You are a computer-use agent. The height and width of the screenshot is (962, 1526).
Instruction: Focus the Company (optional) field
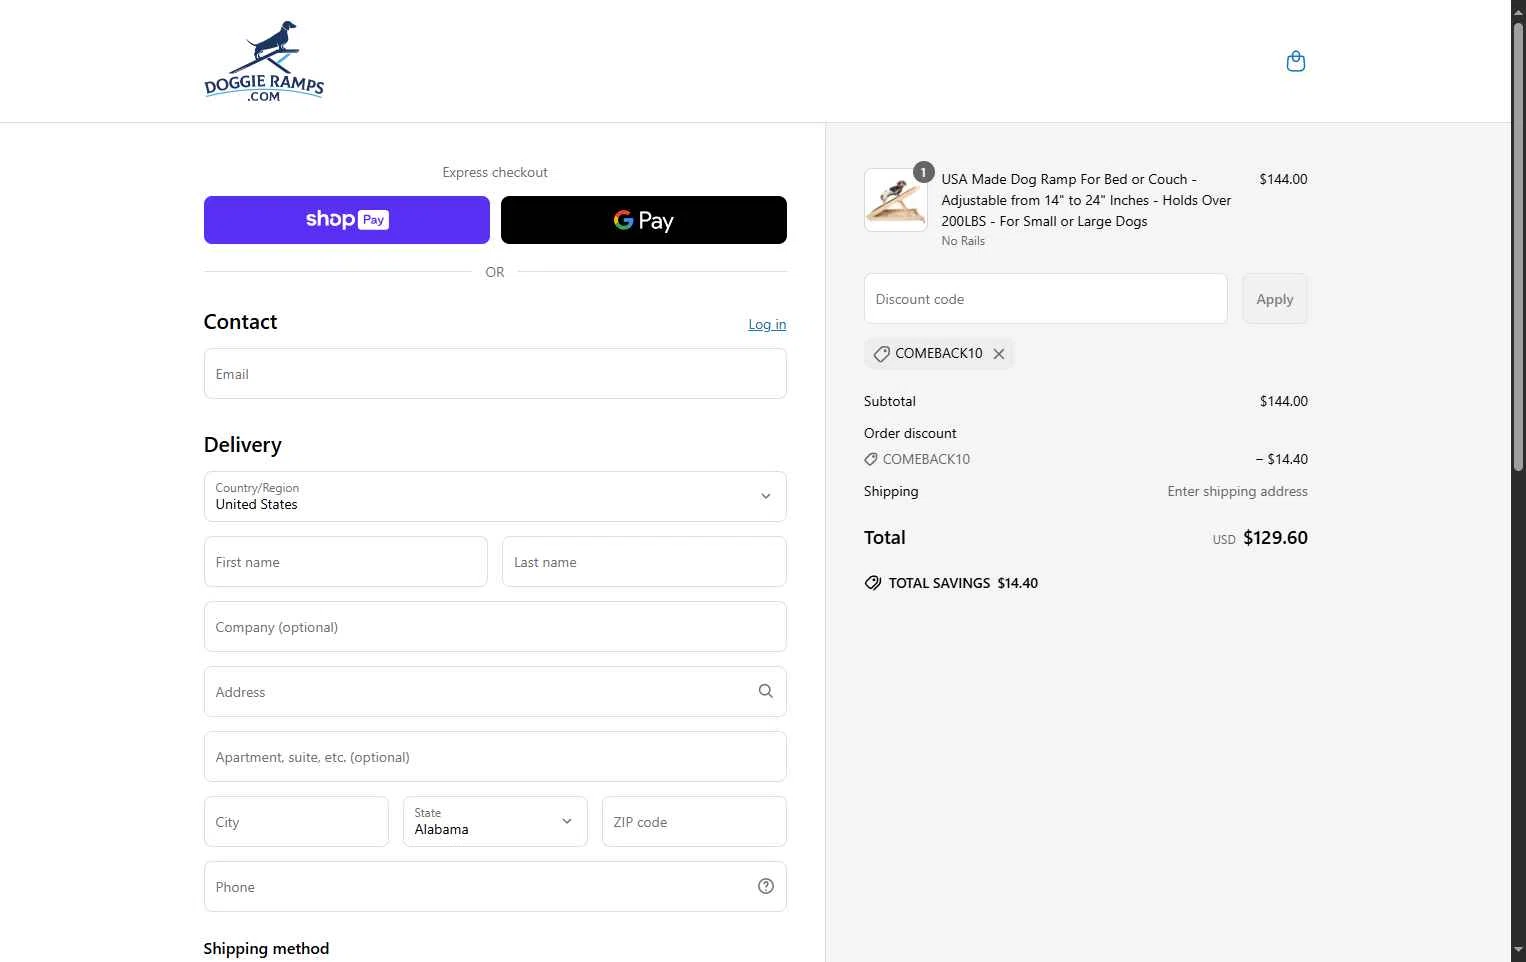(x=495, y=627)
